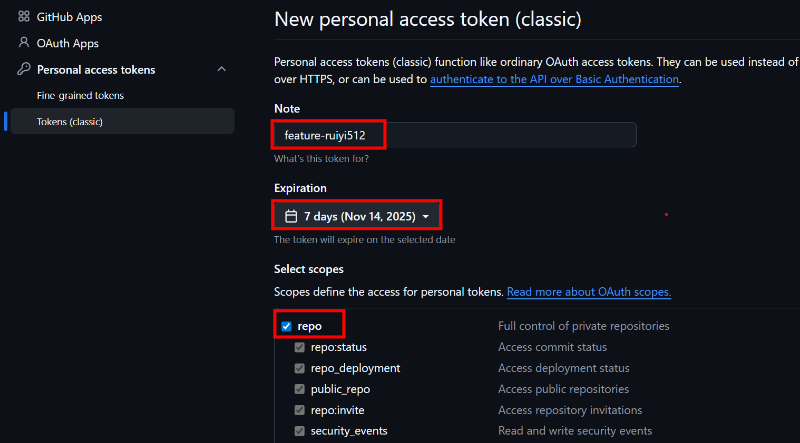
Task: Toggle the security_events checkbox
Action: click(300, 431)
